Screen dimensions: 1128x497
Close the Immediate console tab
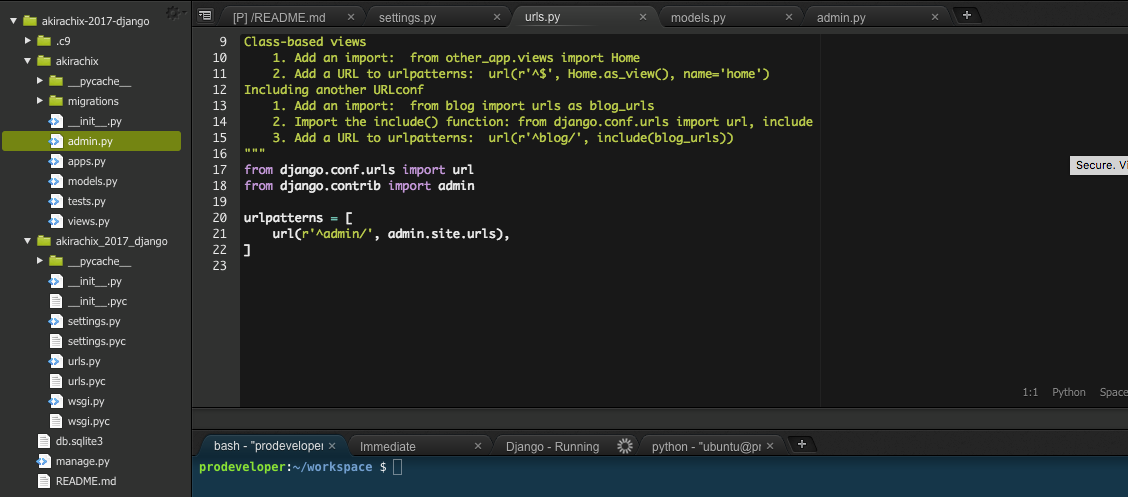(x=478, y=446)
